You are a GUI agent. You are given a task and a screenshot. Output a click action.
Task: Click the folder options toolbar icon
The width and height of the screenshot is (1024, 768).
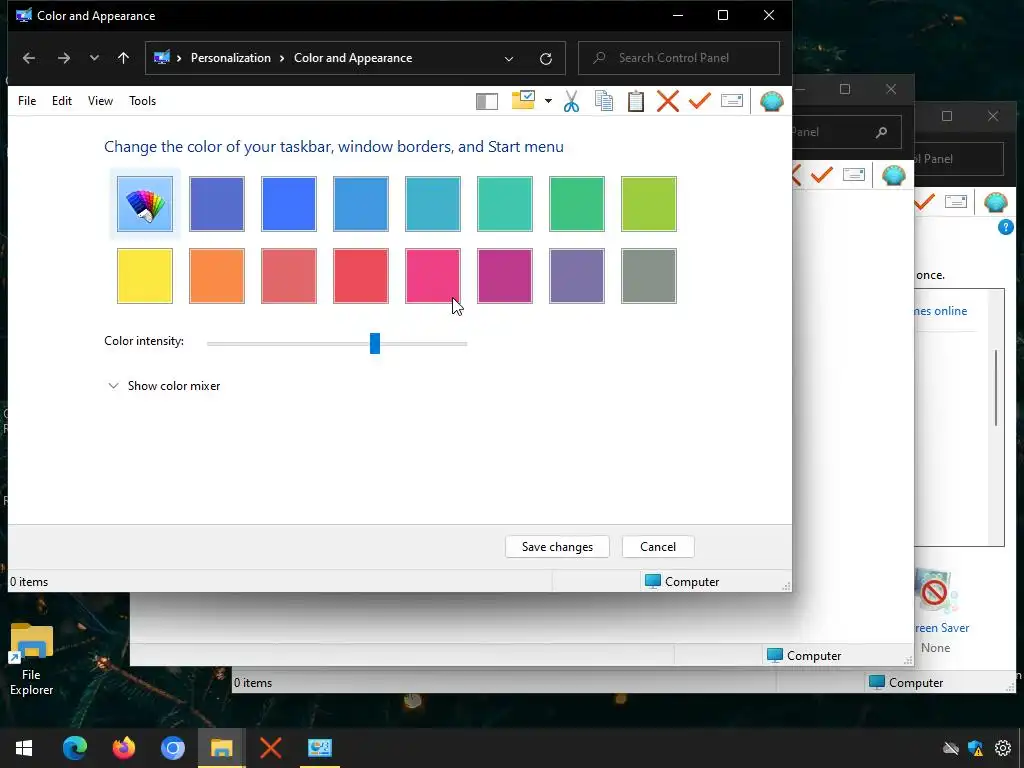(524, 101)
